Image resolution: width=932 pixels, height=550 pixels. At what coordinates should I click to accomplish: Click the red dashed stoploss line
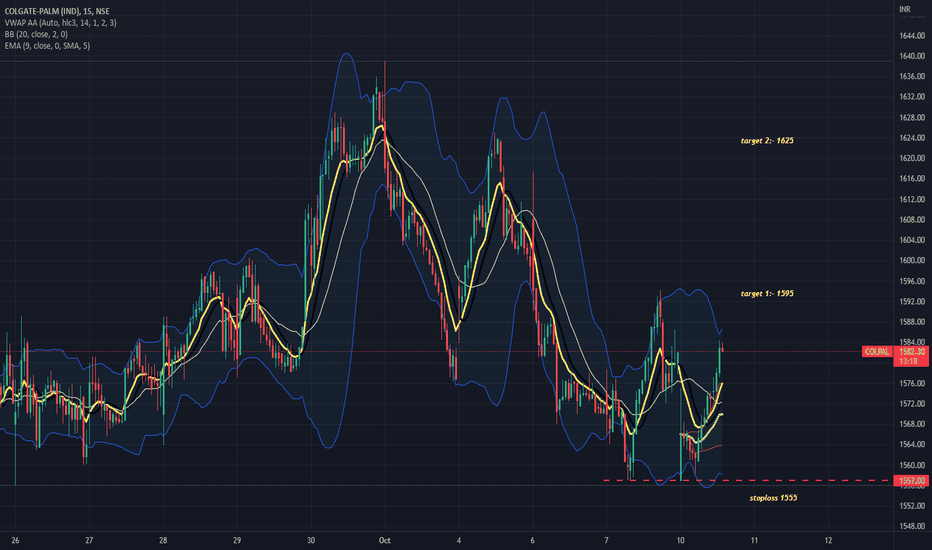coord(748,480)
